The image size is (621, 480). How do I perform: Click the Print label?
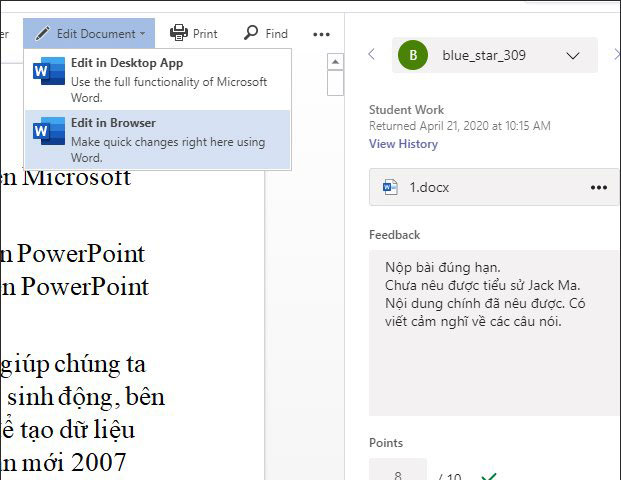click(x=205, y=34)
